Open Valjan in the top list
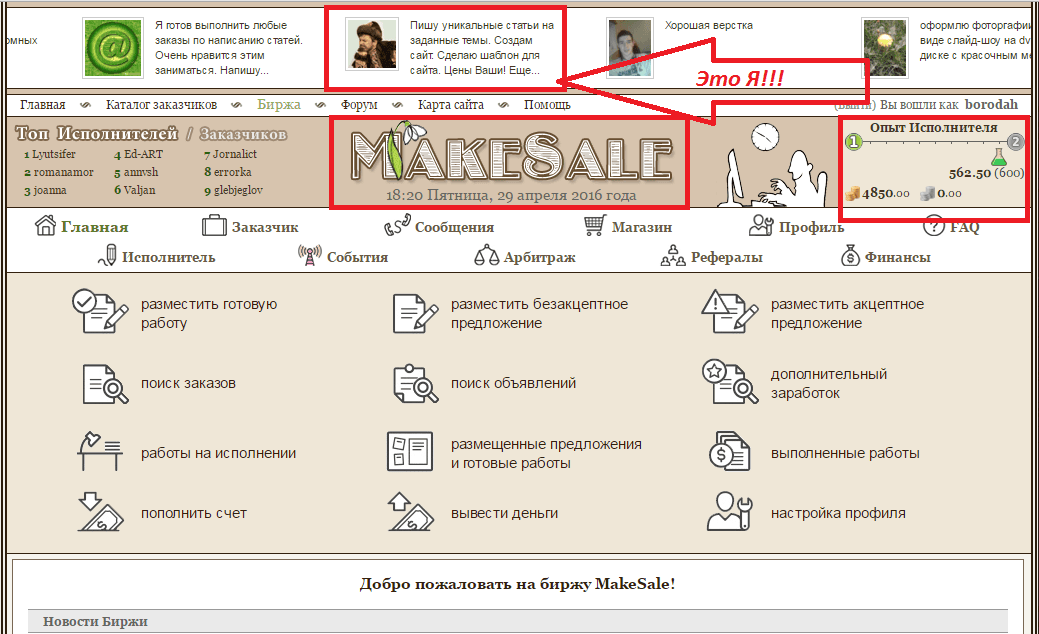Image resolution: width=1039 pixels, height=634 pixels. [x=139, y=190]
